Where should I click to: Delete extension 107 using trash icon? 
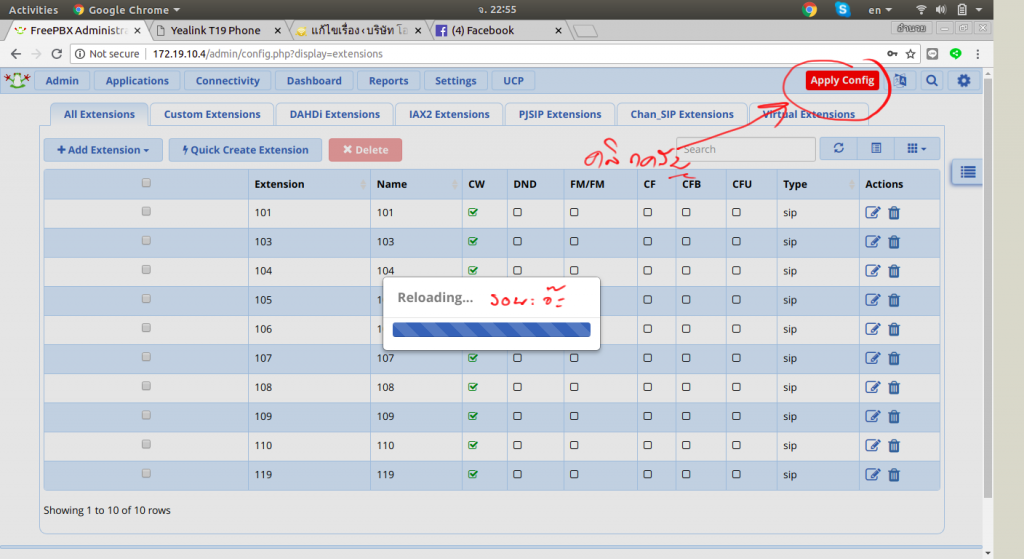click(894, 358)
